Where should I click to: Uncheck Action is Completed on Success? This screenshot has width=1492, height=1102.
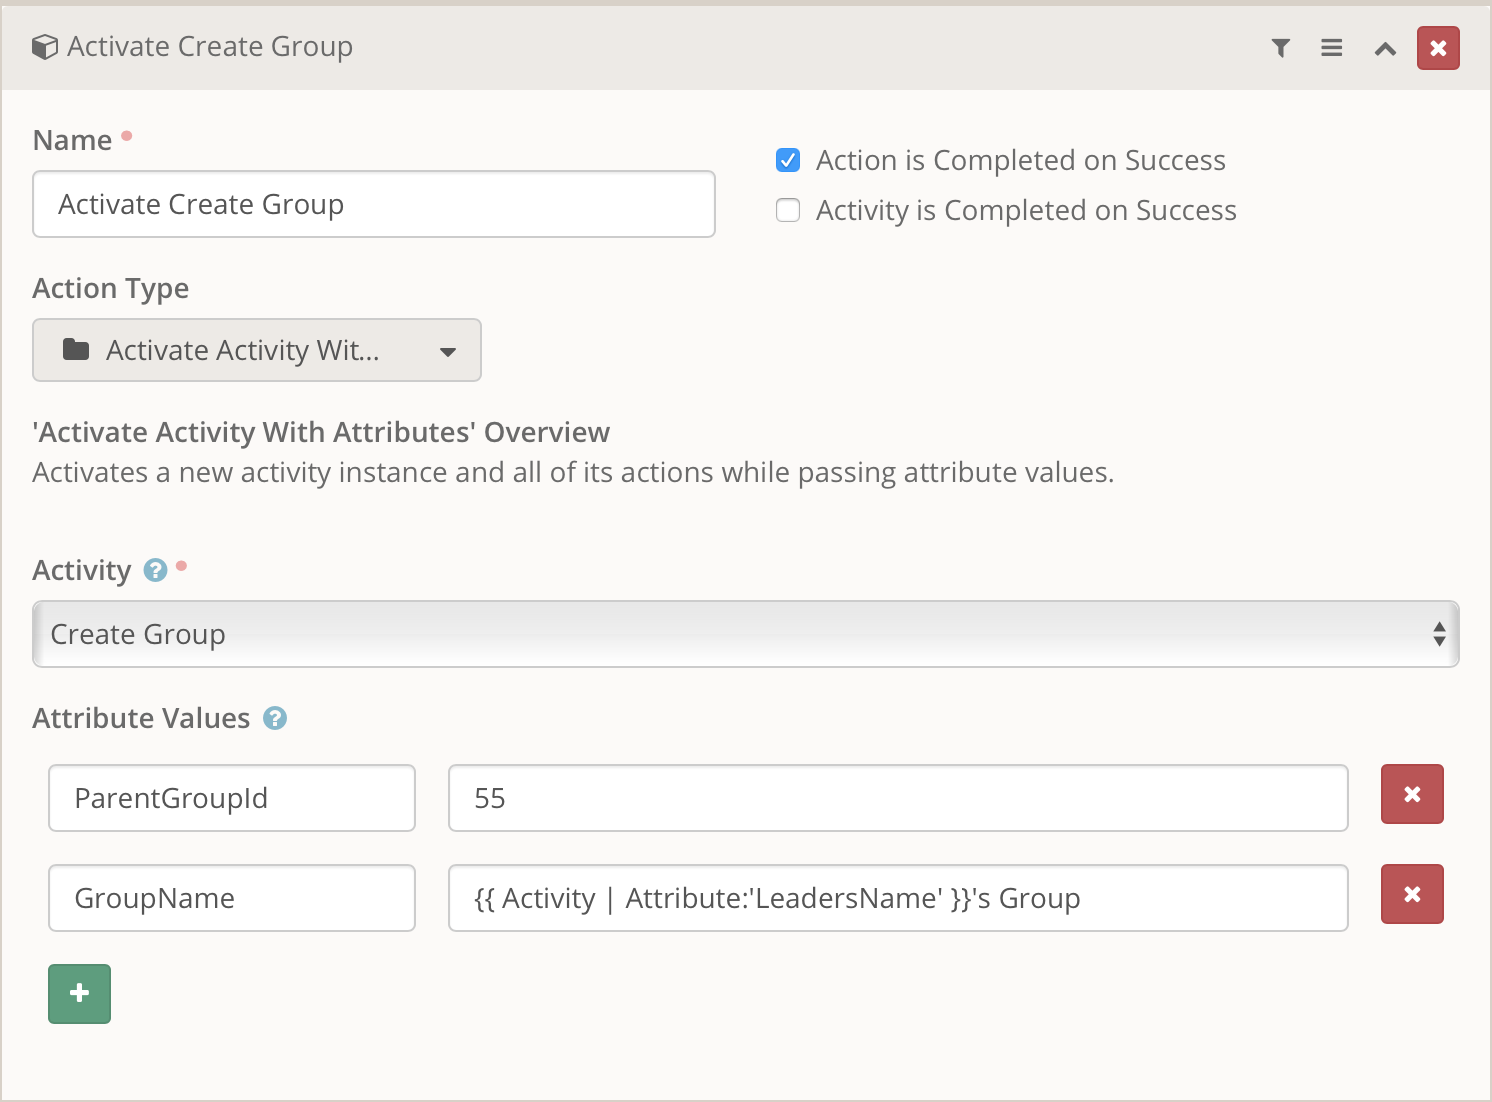pos(788,160)
